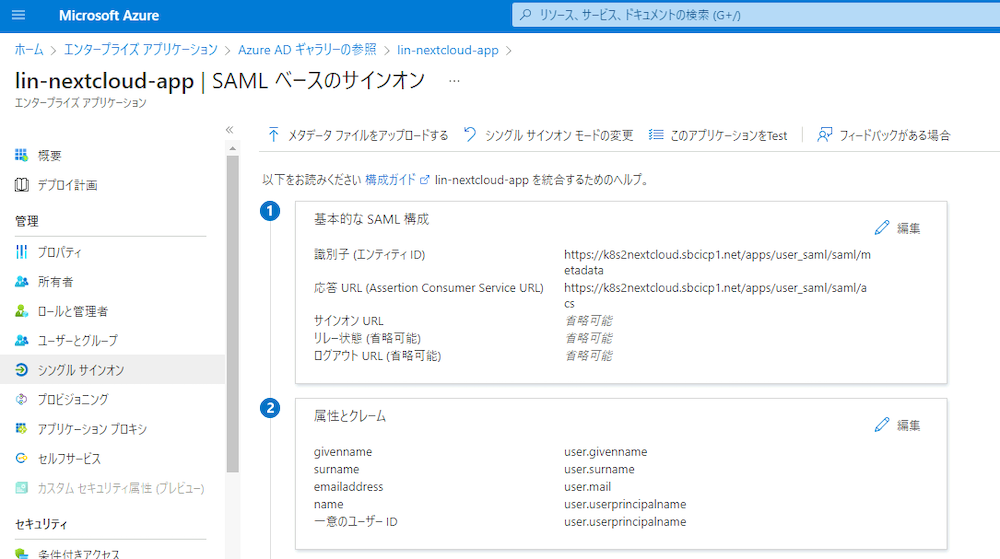Open ロールと管理者 menu item
The width and height of the screenshot is (1000, 559).
72,311
